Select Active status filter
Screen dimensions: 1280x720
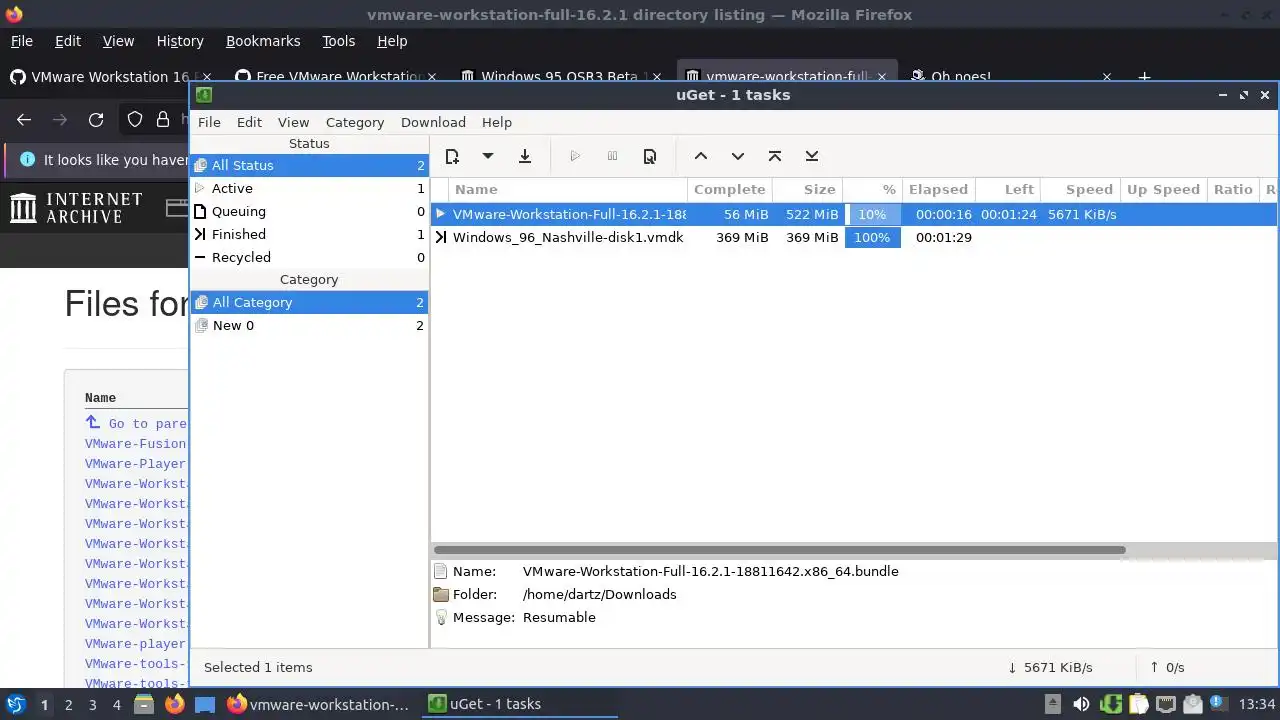(x=309, y=188)
